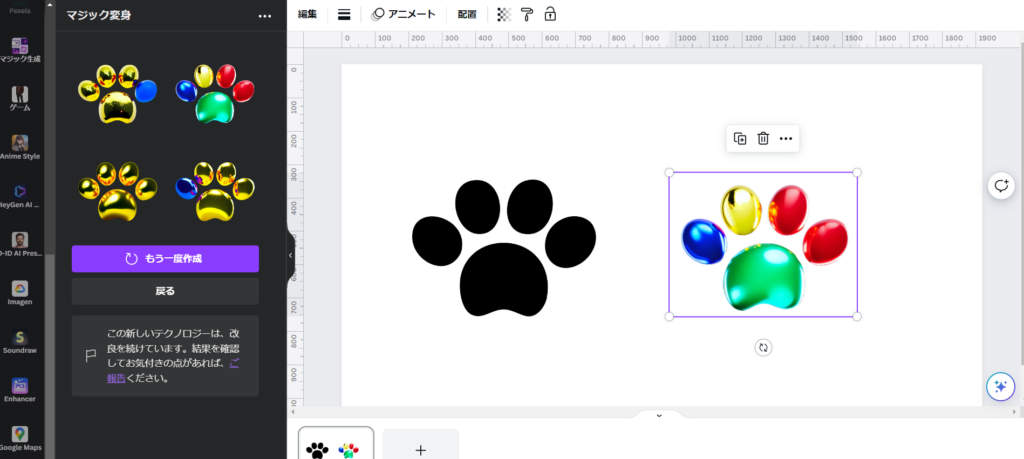Collapse the side panel with arrow handle

(290, 256)
